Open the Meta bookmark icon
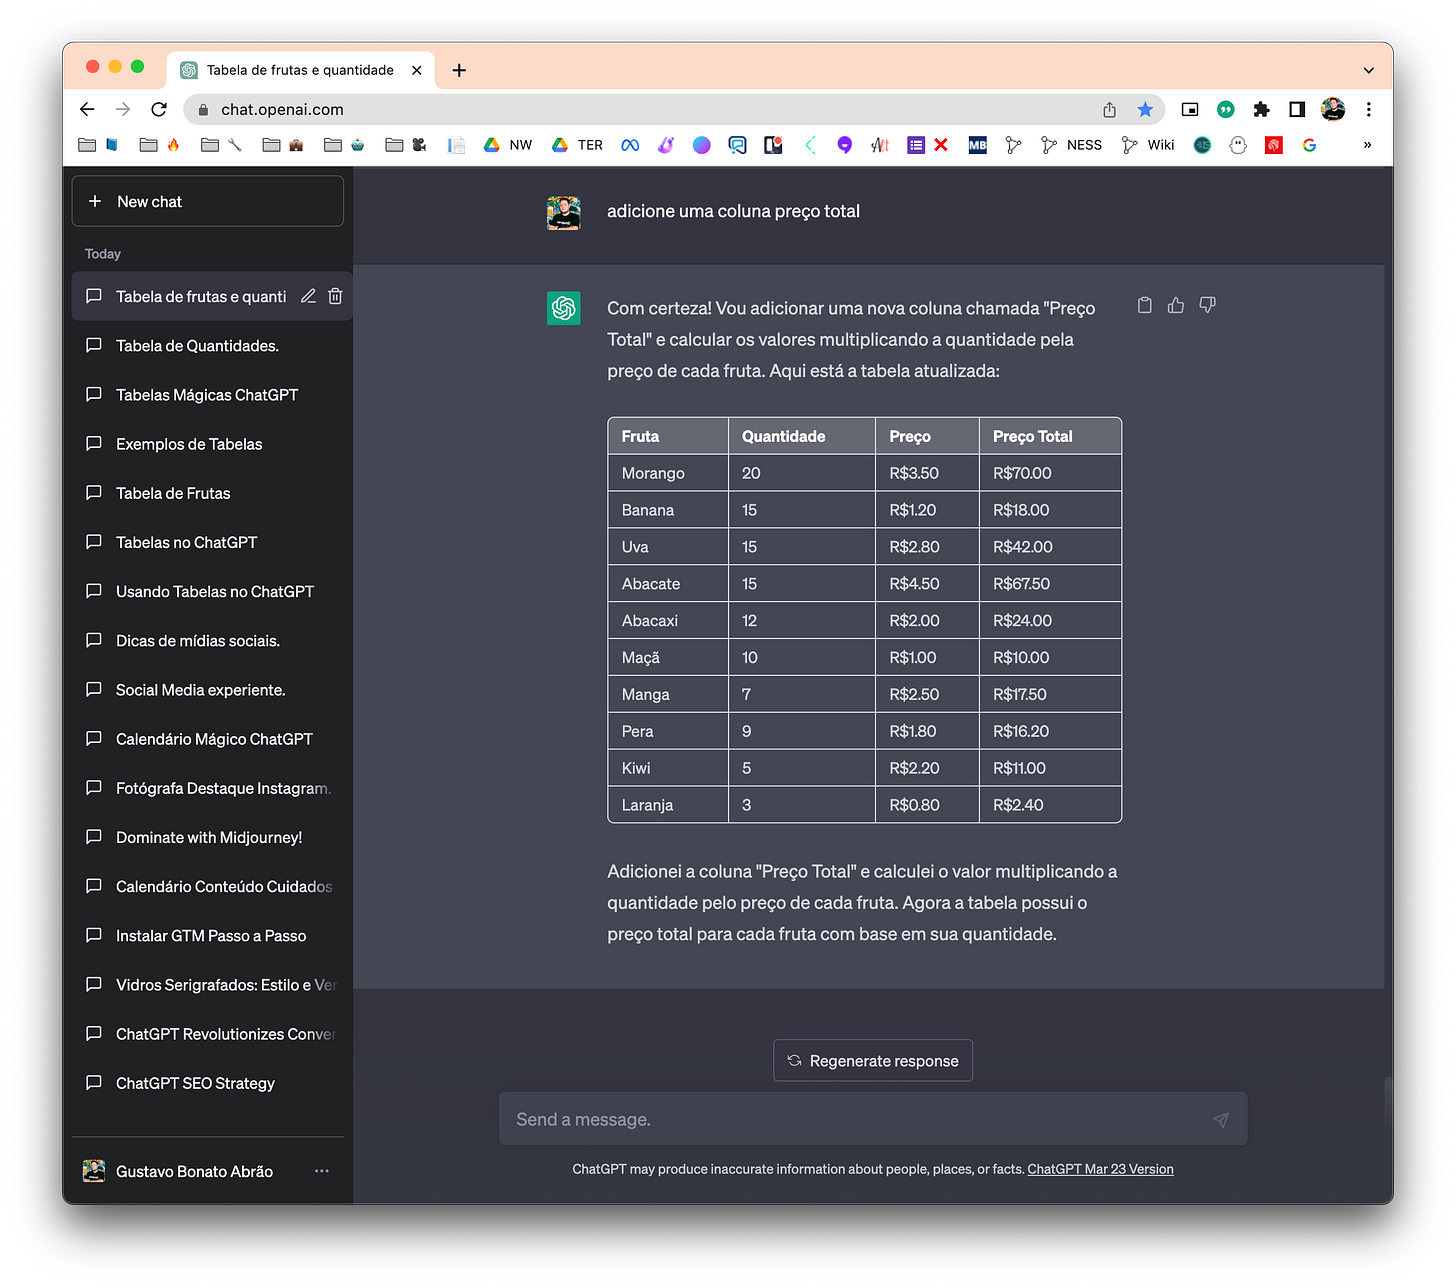The image size is (1456, 1287). point(630,145)
